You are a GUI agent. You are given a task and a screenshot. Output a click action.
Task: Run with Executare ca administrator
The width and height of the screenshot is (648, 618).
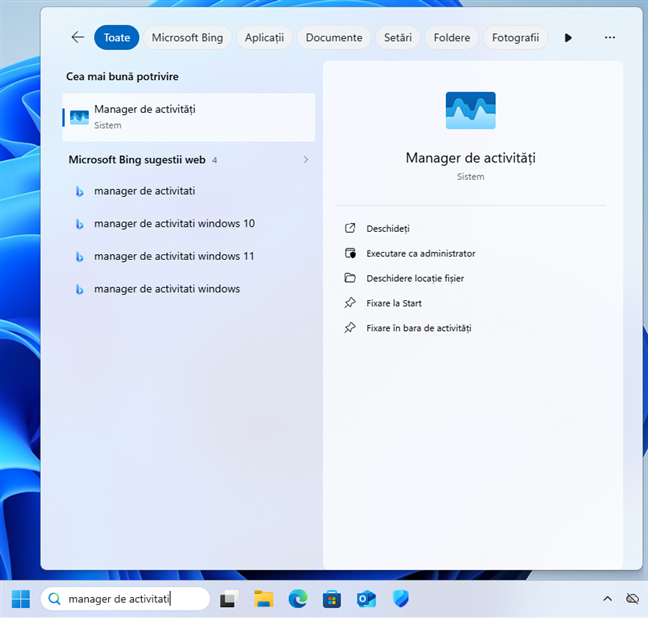421,253
